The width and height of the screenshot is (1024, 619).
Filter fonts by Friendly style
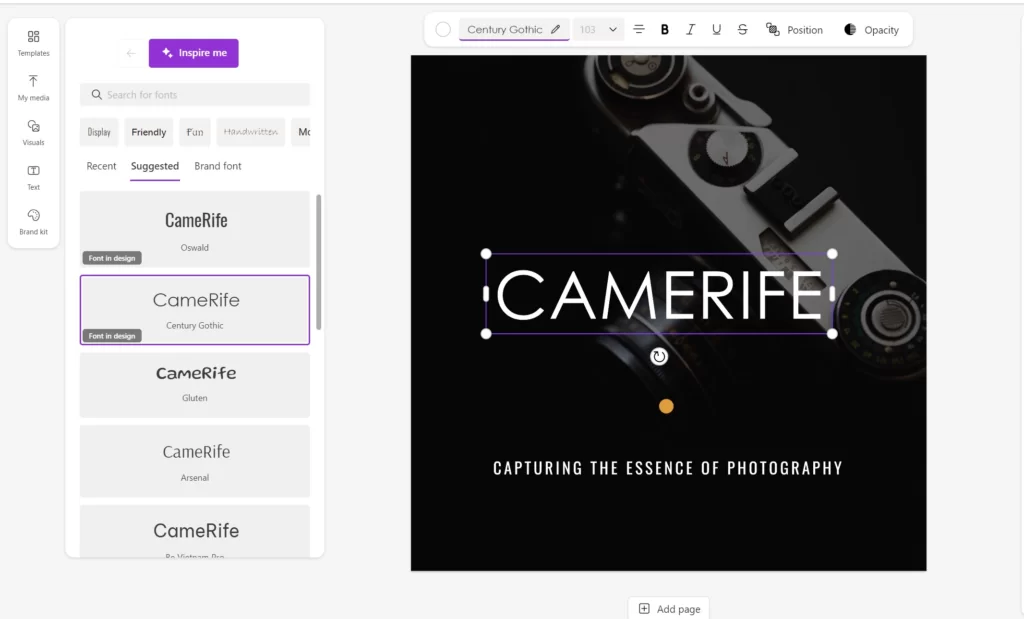(x=149, y=132)
